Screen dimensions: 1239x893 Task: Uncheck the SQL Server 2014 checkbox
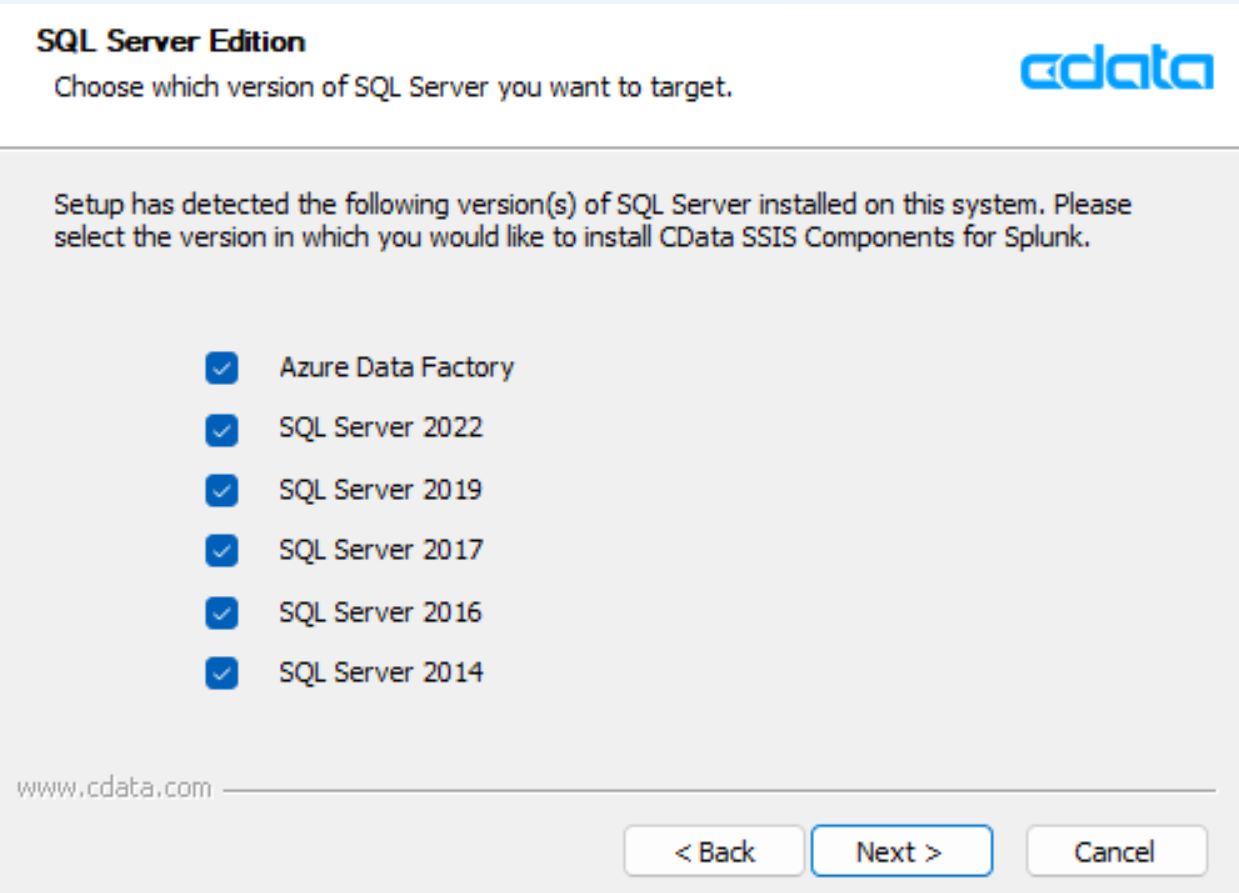(222, 674)
